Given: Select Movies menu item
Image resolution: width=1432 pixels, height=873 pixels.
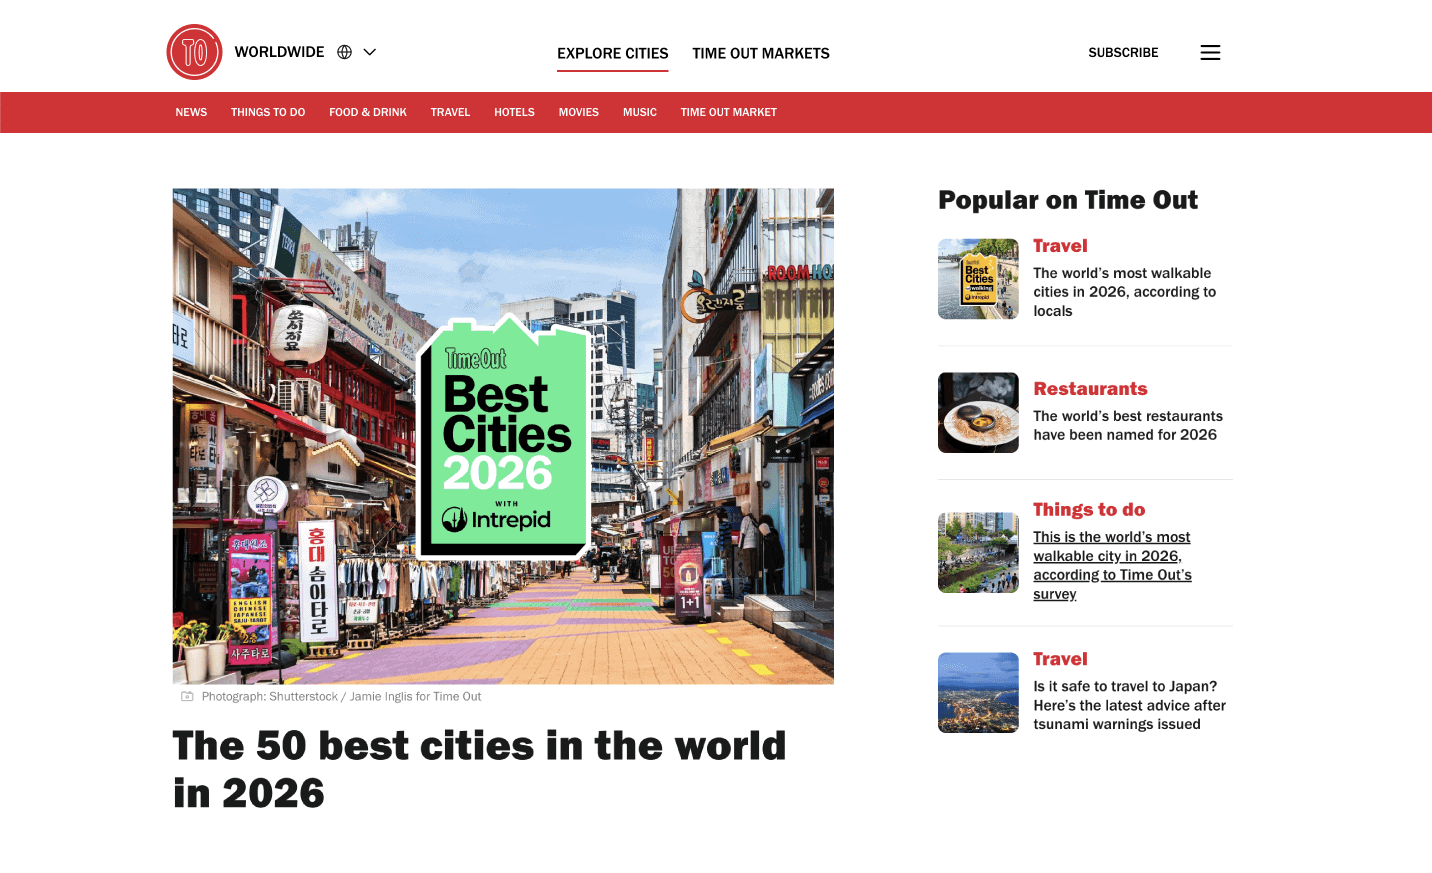Looking at the screenshot, I should point(579,112).
